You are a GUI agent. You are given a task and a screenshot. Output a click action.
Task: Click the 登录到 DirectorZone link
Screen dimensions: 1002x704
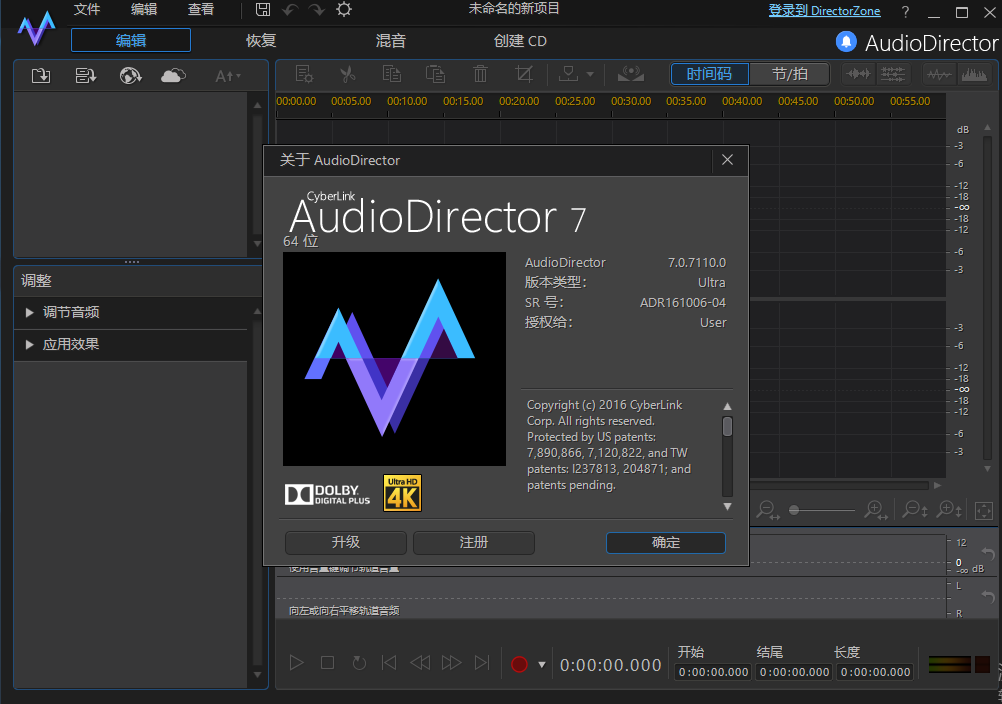pos(824,10)
